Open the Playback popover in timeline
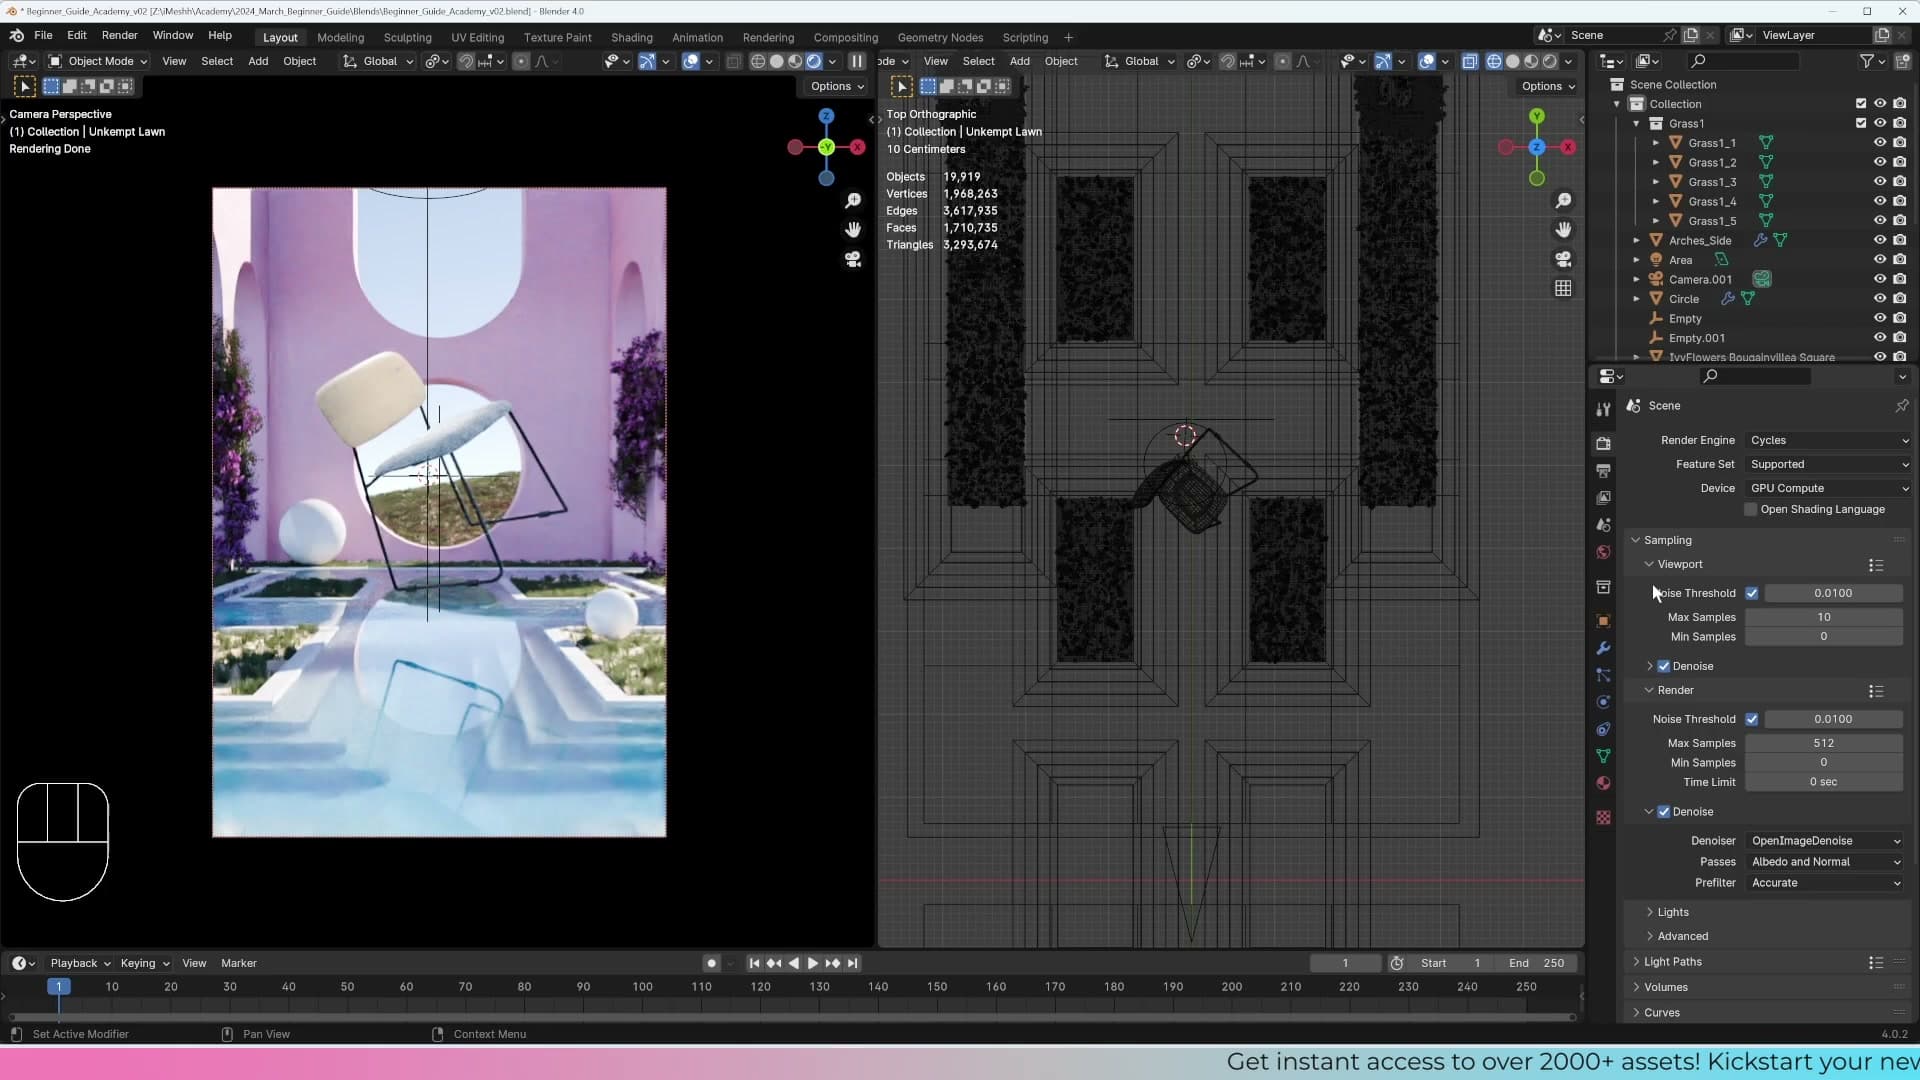The height and width of the screenshot is (1080, 1920). (x=80, y=963)
